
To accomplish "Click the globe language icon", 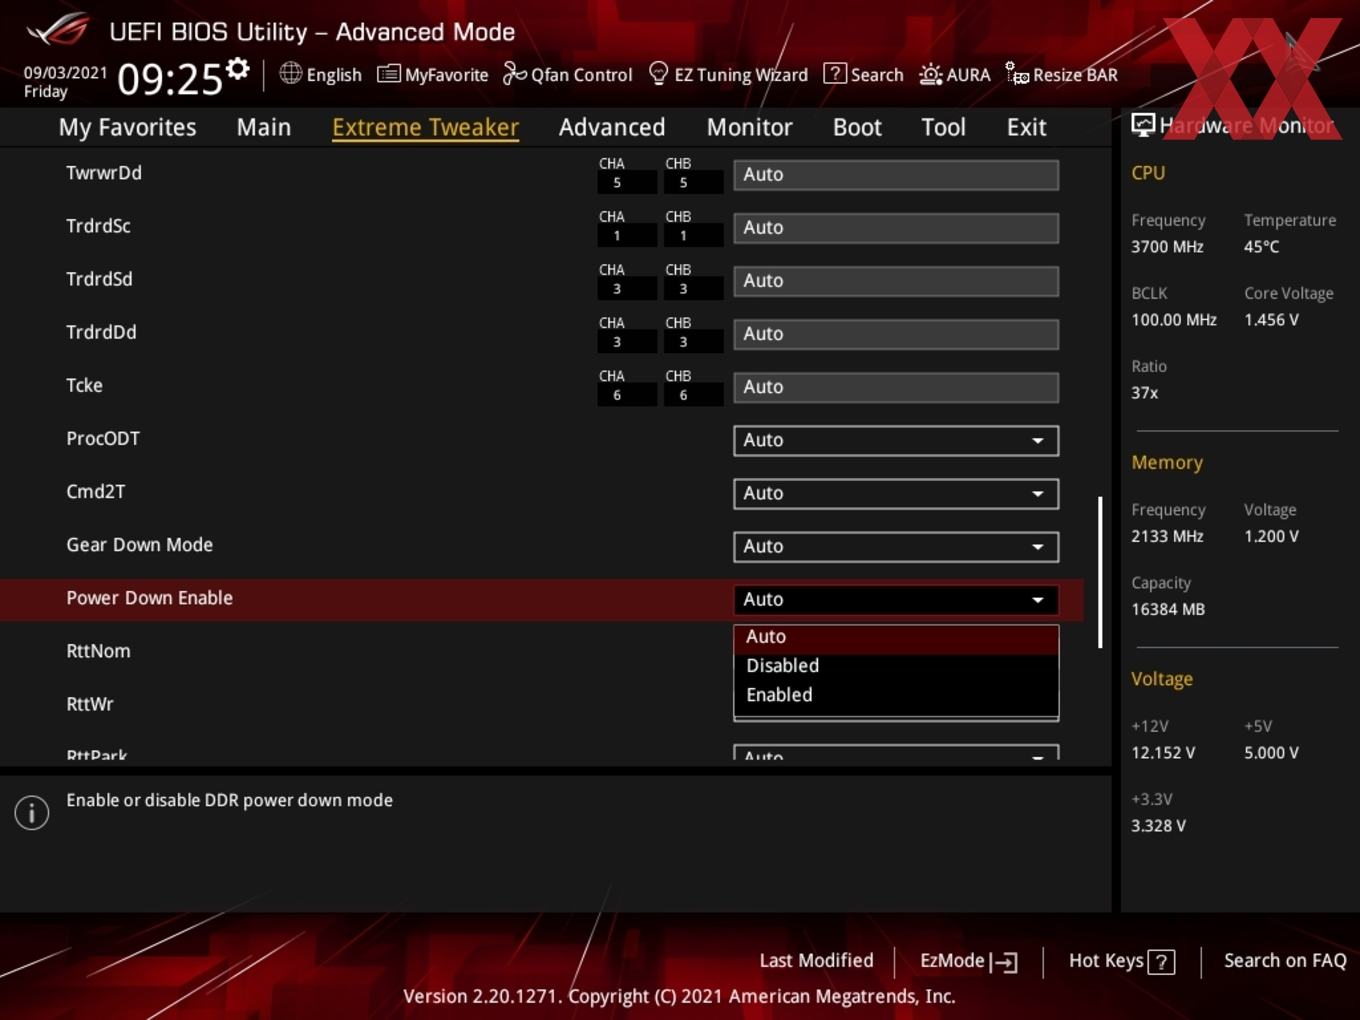I will (x=290, y=73).
